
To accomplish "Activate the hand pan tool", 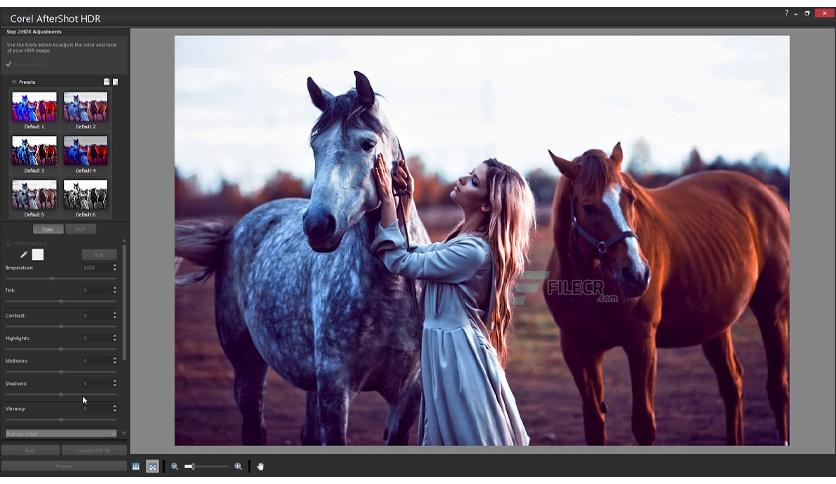I will (x=260, y=466).
